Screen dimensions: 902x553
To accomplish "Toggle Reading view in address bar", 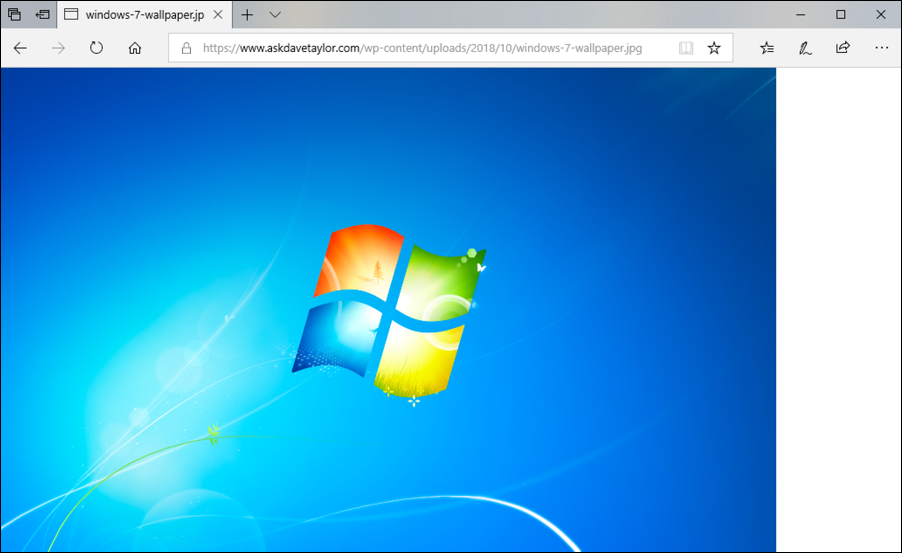I will click(685, 48).
